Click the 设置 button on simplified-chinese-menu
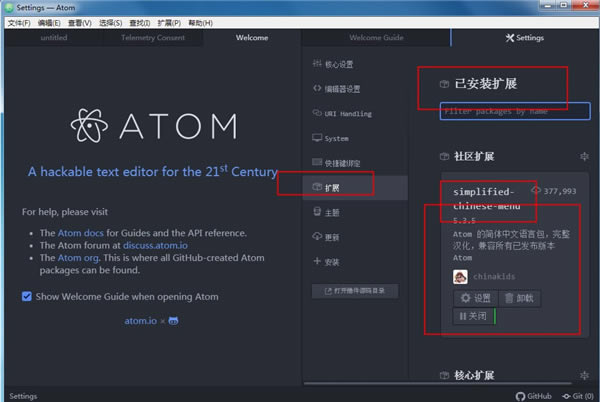The width and height of the screenshot is (600, 402). coord(476,298)
